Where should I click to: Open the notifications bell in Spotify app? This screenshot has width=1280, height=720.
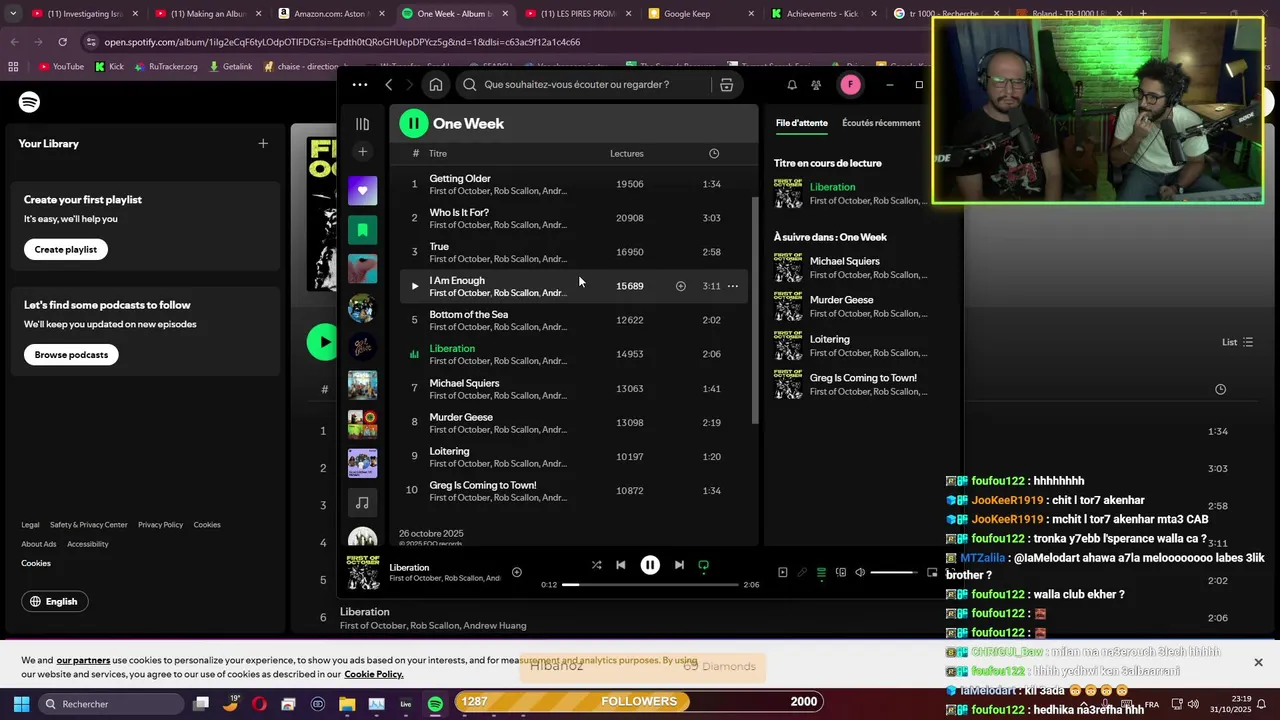pos(792,85)
